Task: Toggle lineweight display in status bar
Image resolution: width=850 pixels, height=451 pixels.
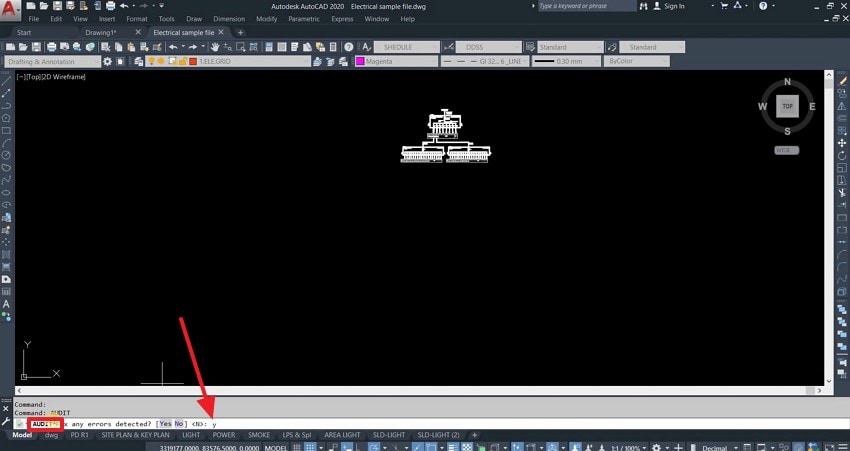Action: pyautogui.click(x=453, y=447)
